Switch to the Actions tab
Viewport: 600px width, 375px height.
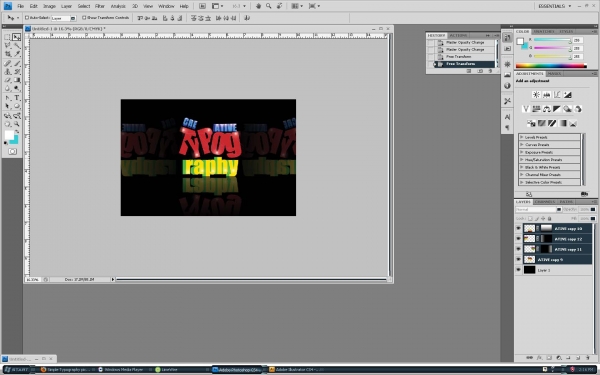coord(458,36)
